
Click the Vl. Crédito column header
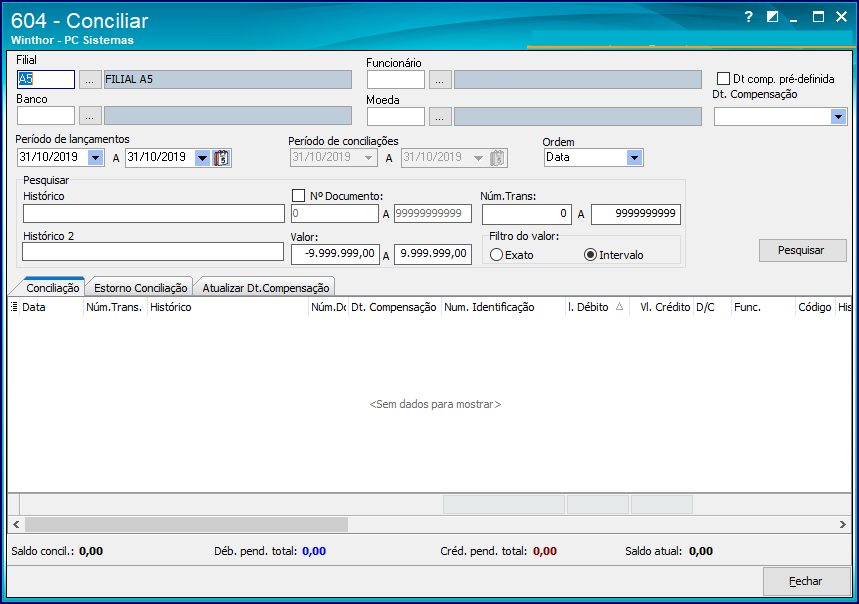click(661, 307)
